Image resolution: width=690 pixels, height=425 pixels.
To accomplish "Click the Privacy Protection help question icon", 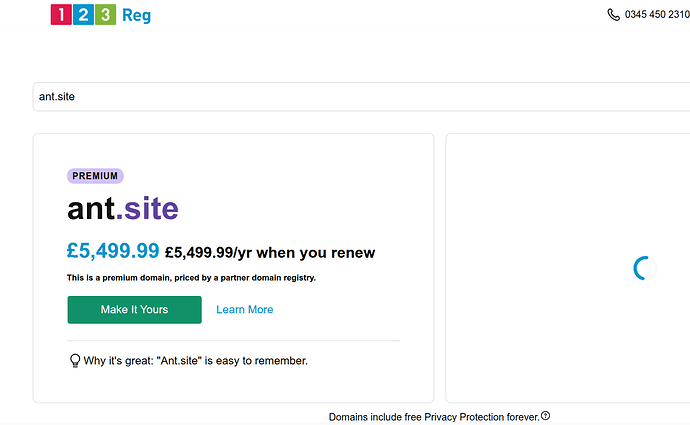I will [x=546, y=415].
